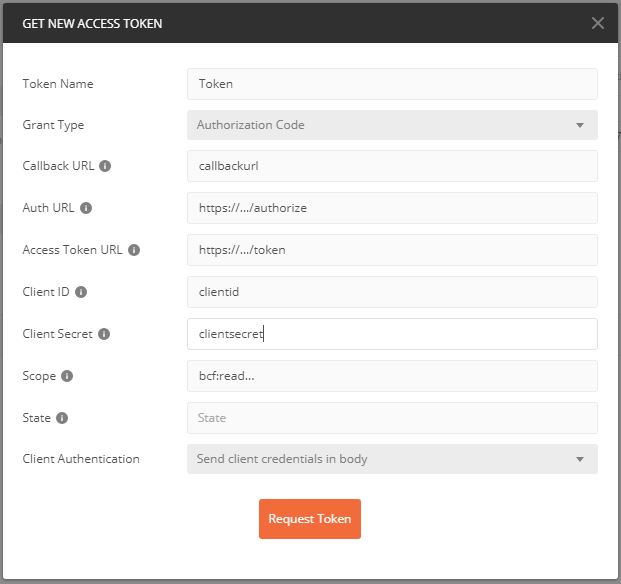Click the Auth URL info icon

(86, 208)
